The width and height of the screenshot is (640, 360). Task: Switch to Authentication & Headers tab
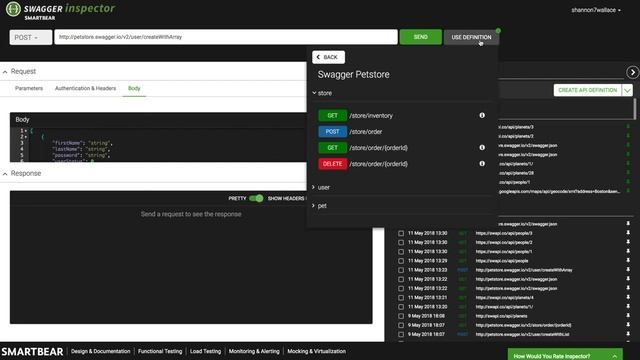click(85, 88)
